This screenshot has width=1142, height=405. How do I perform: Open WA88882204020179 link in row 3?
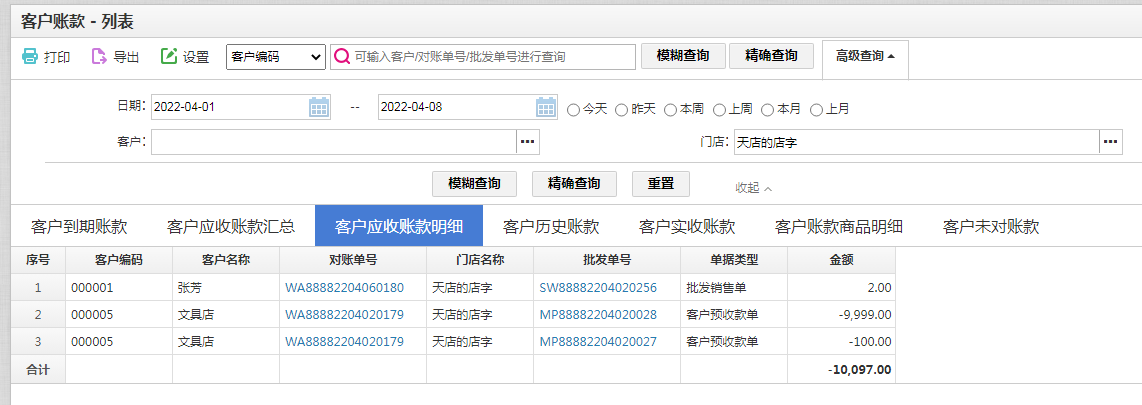point(344,342)
